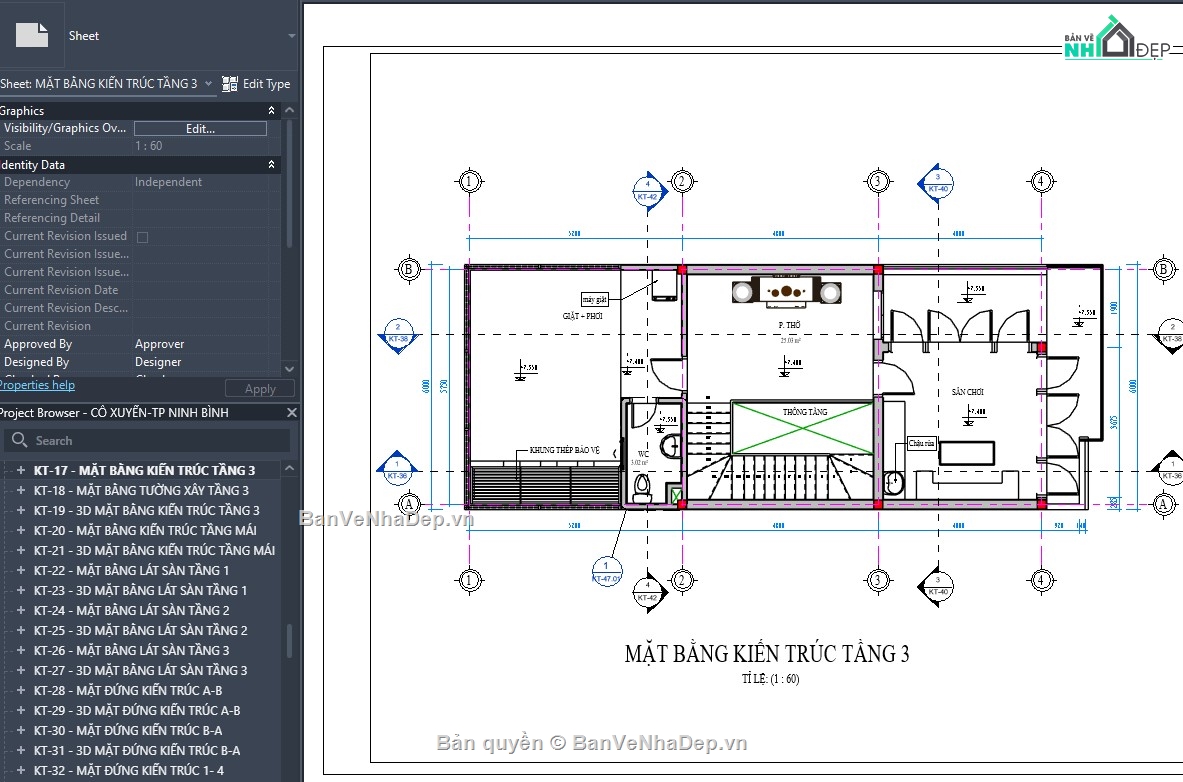This screenshot has height=782, width=1183.
Task: Click the Edit Type icon
Action: click(x=230, y=84)
